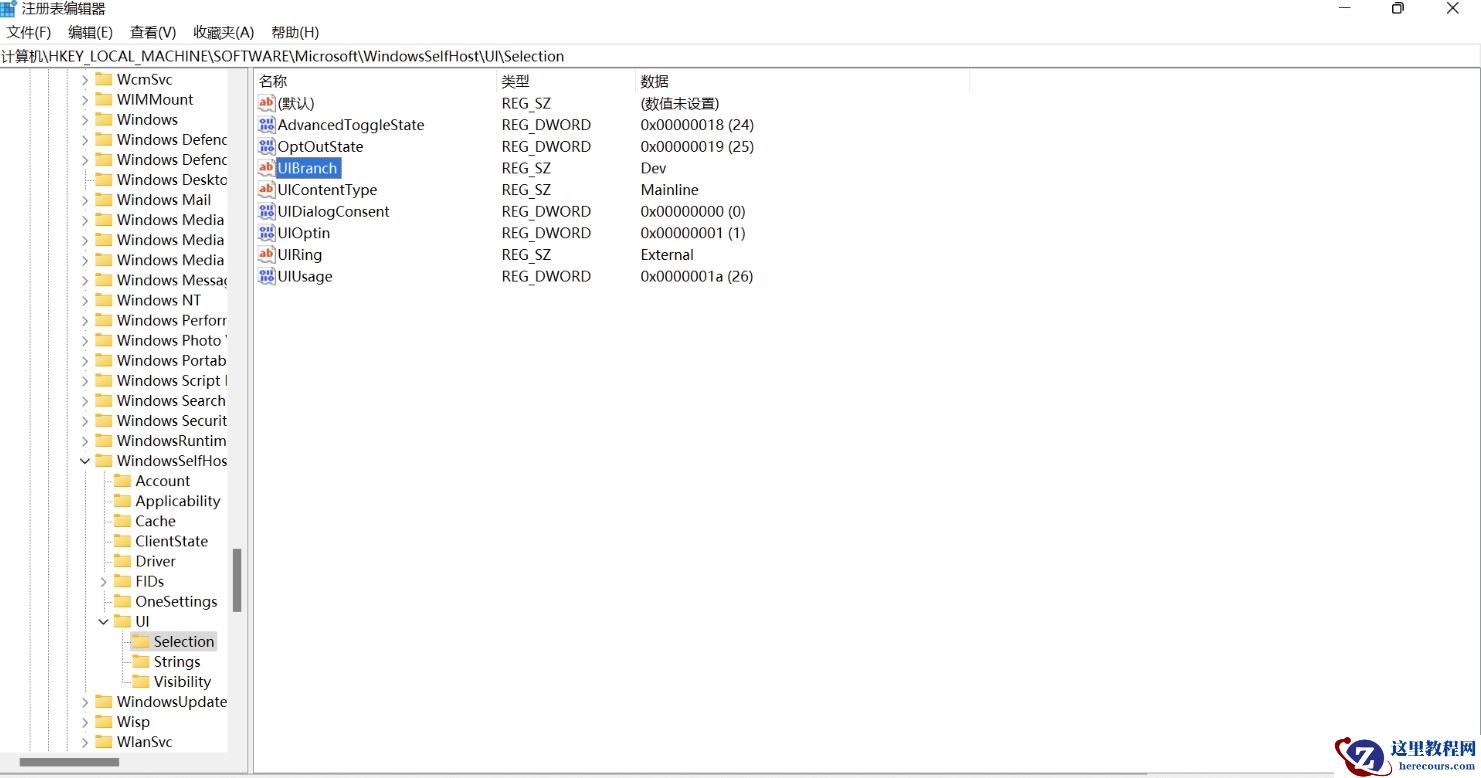
Task: Click the DWORD icon next to OptOutState
Action: click(266, 146)
